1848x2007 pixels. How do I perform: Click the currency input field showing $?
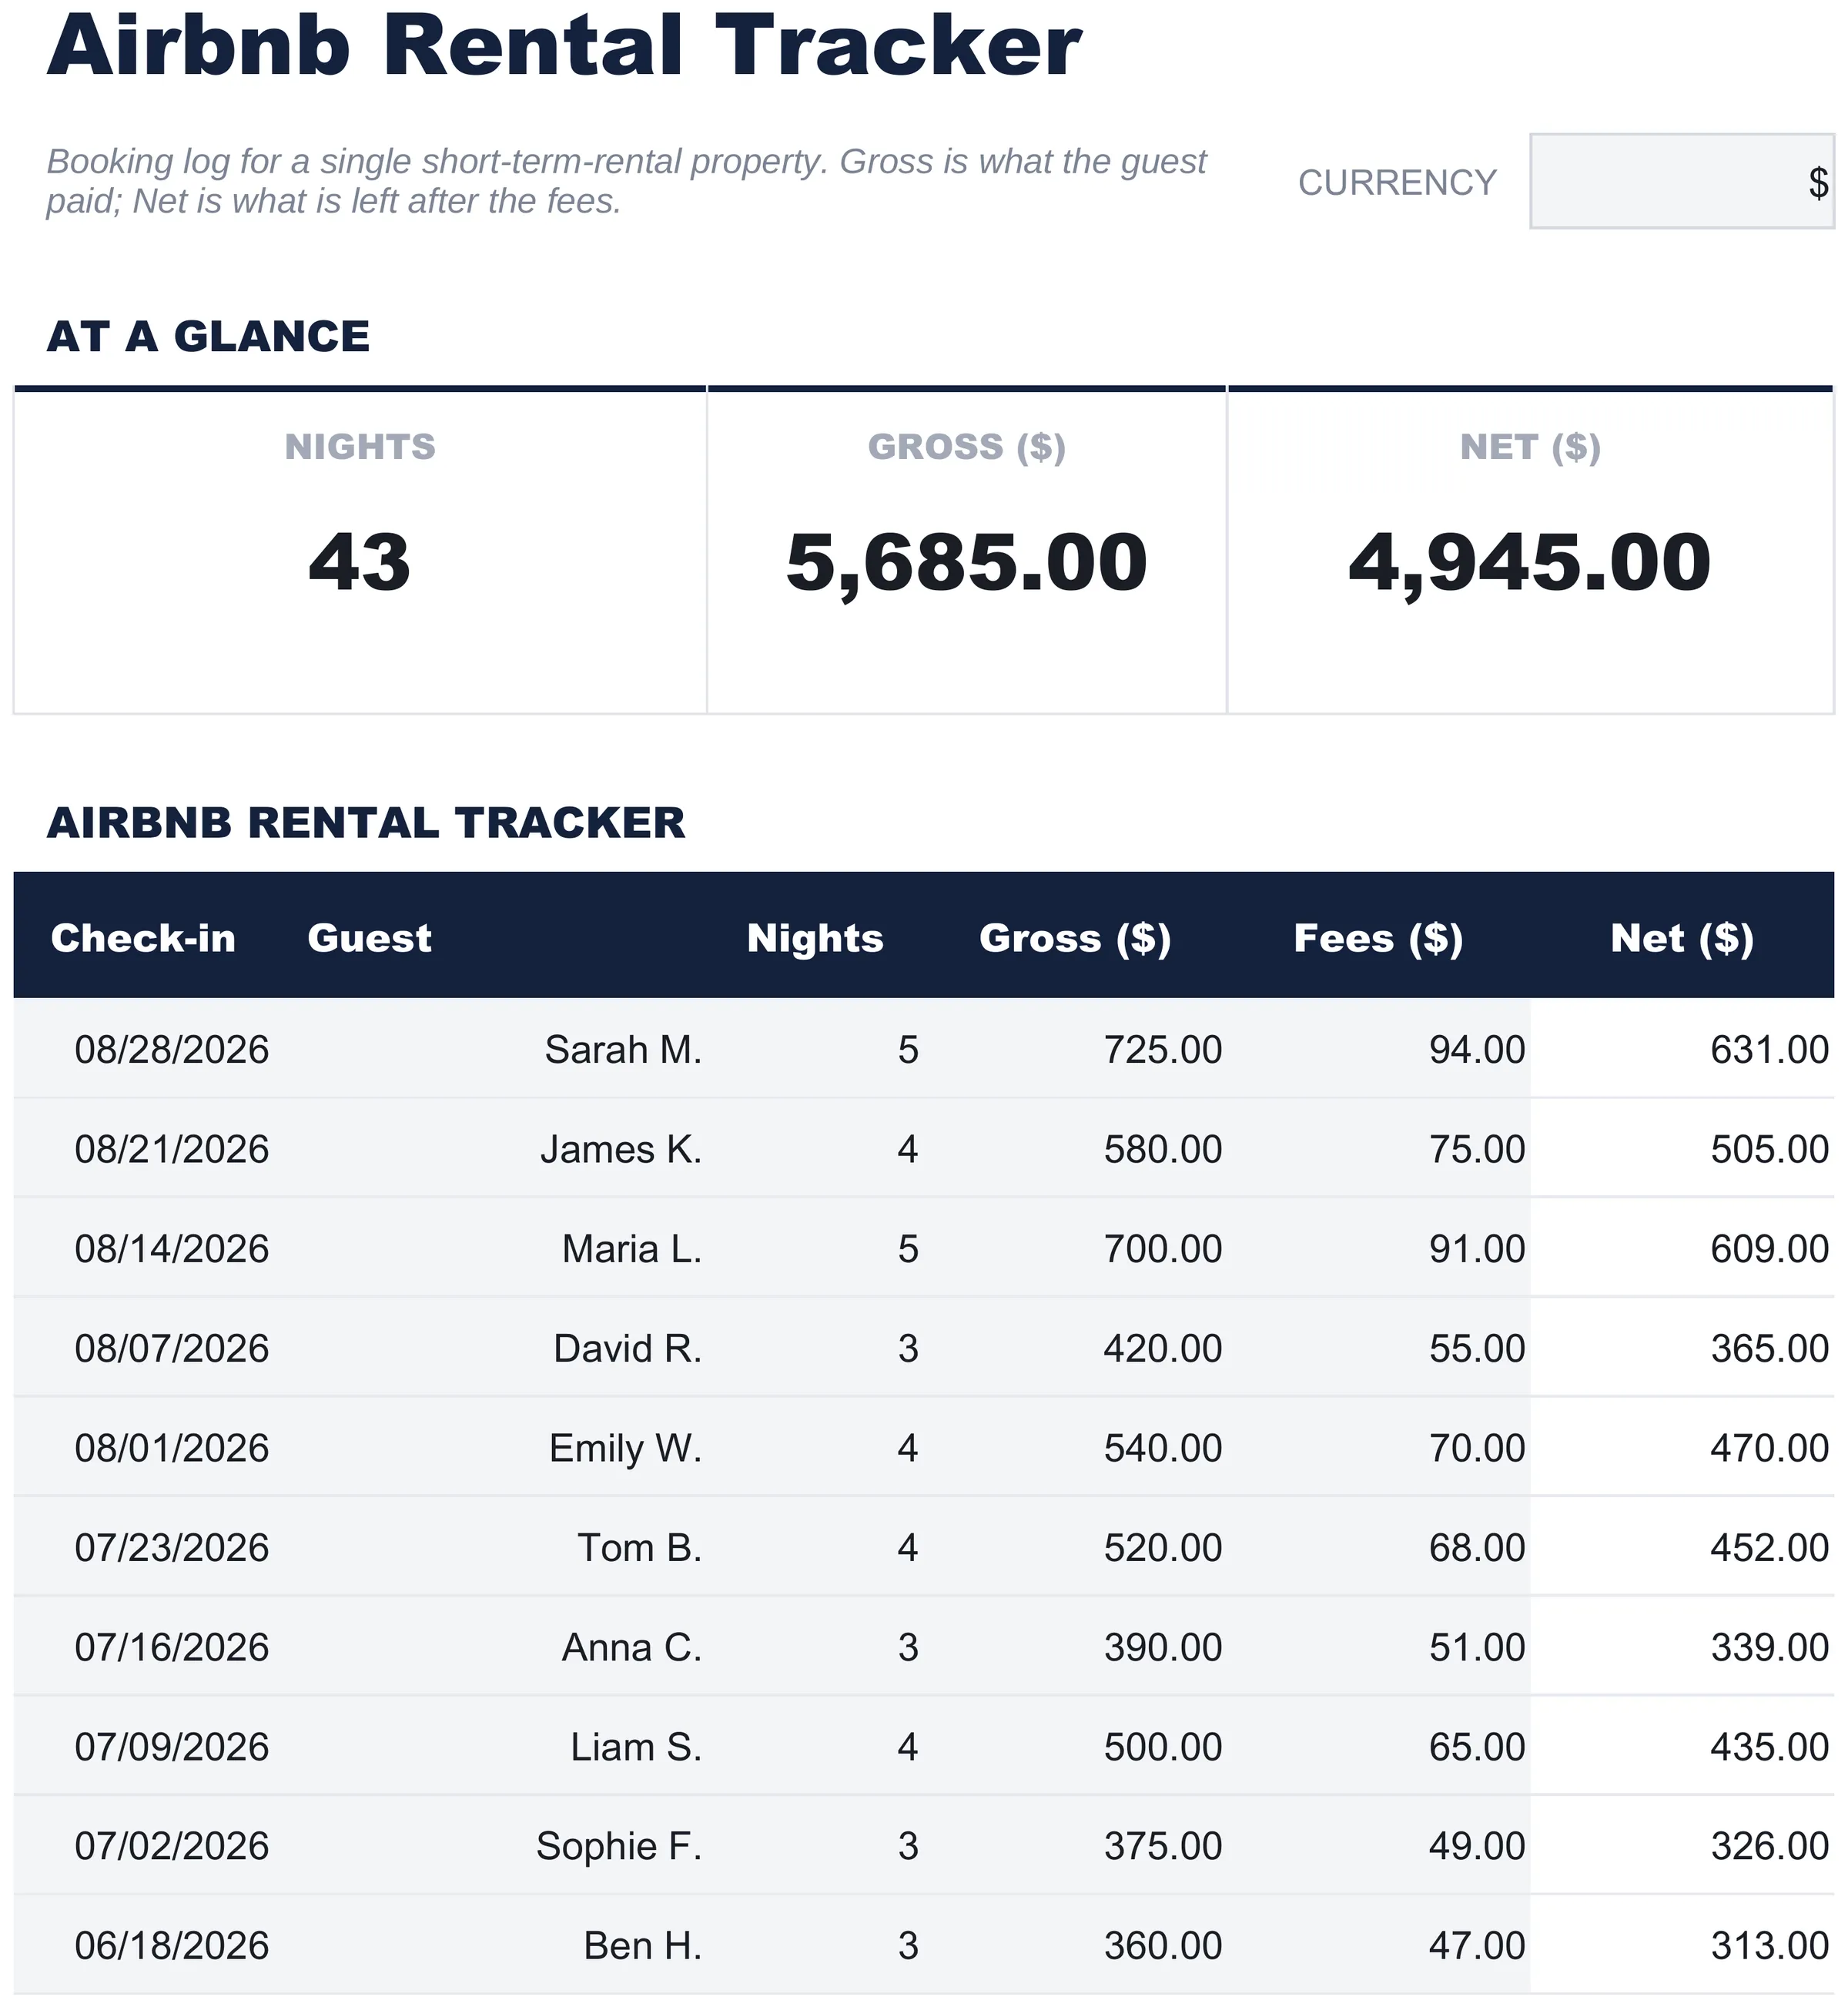coord(1681,181)
